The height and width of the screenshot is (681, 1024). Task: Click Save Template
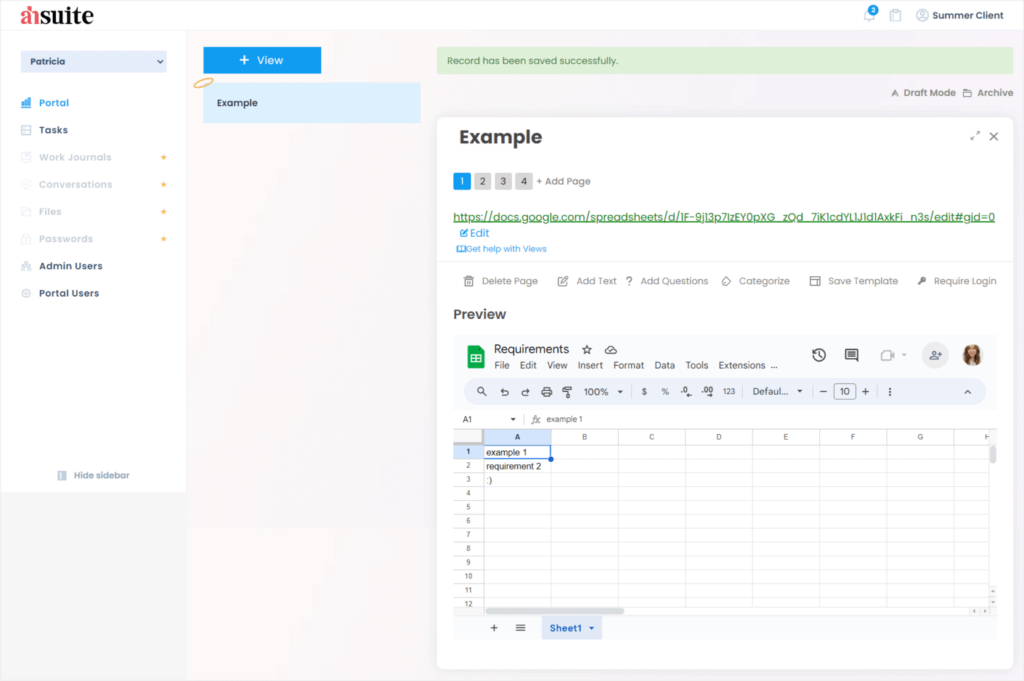coord(854,281)
